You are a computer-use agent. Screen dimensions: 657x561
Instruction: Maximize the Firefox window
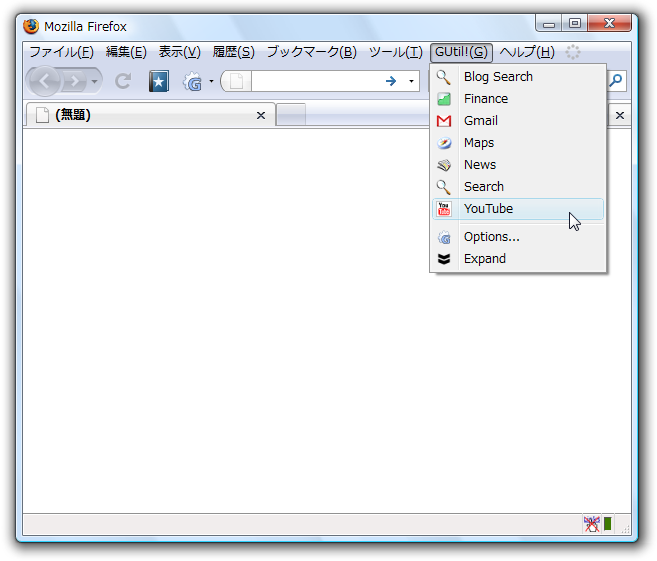pos(575,23)
